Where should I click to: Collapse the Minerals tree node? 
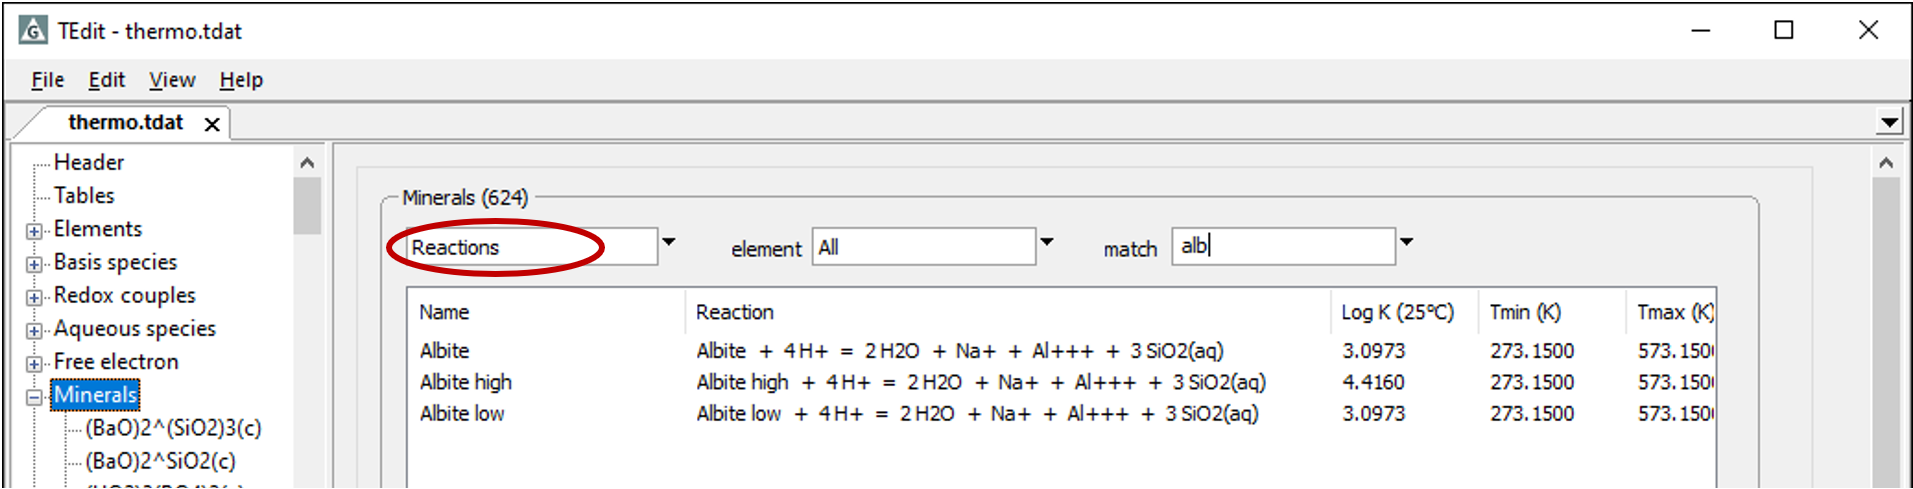pos(34,397)
